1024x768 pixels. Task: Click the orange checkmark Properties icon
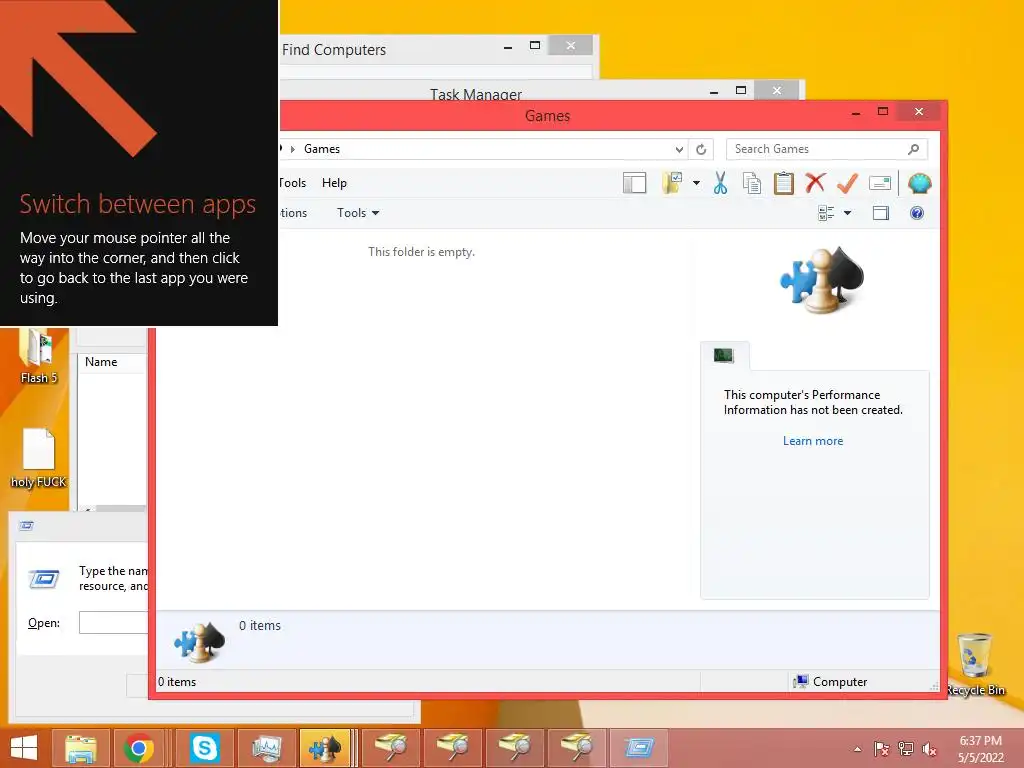coord(847,184)
